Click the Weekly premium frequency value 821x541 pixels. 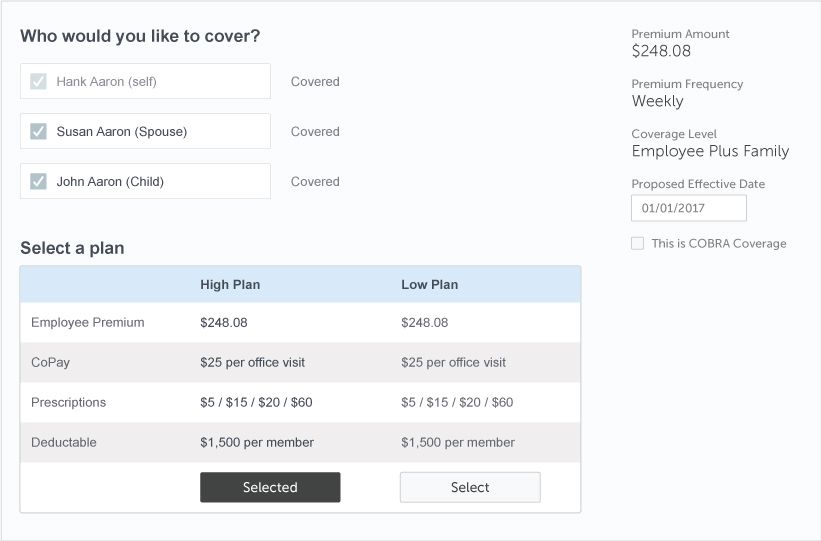[x=658, y=101]
